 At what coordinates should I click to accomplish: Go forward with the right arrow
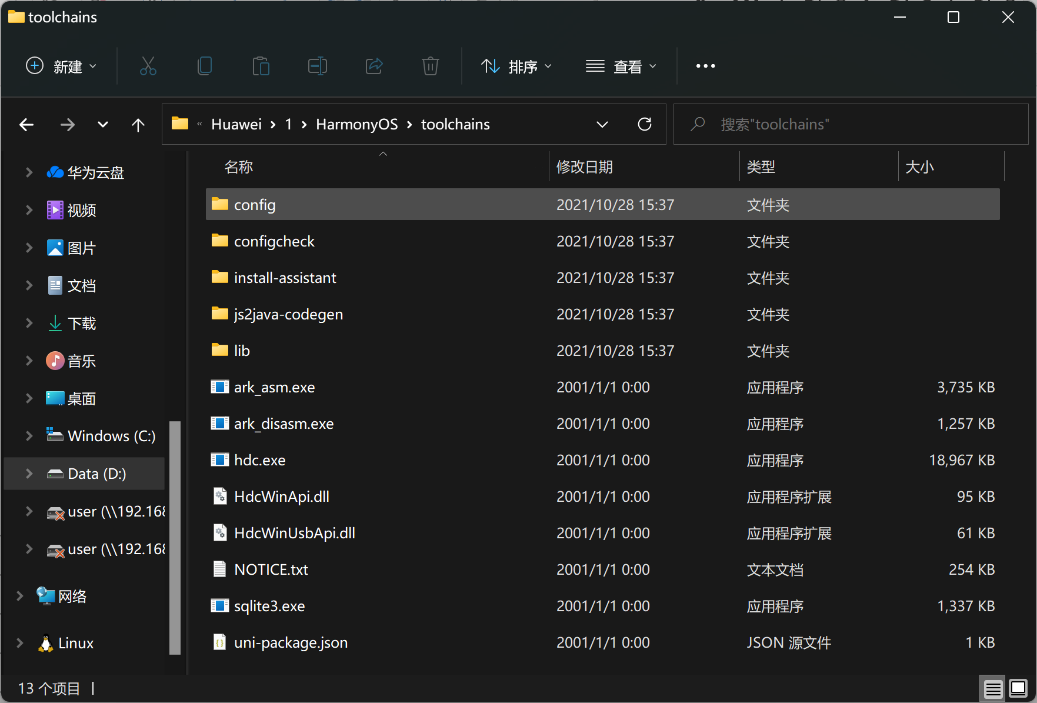(67, 124)
